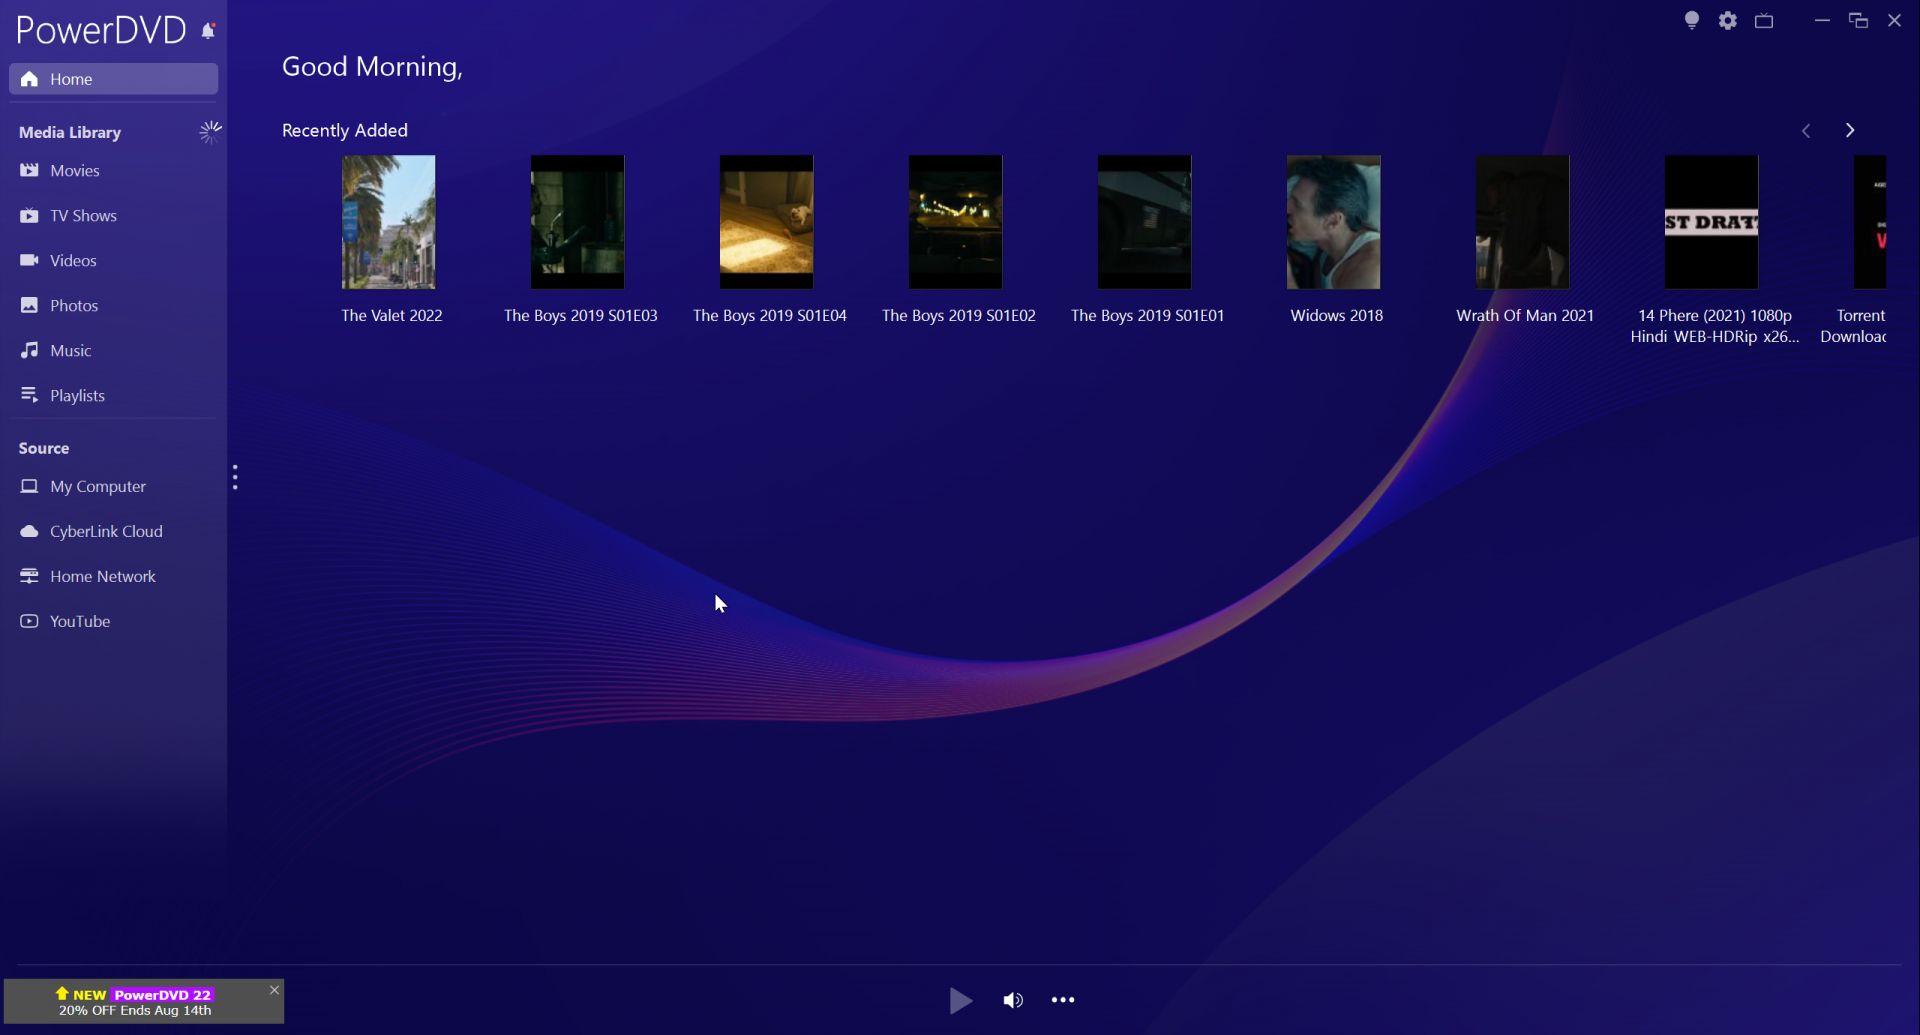Click the Movies film icon
The height and width of the screenshot is (1035, 1920).
pos(29,171)
